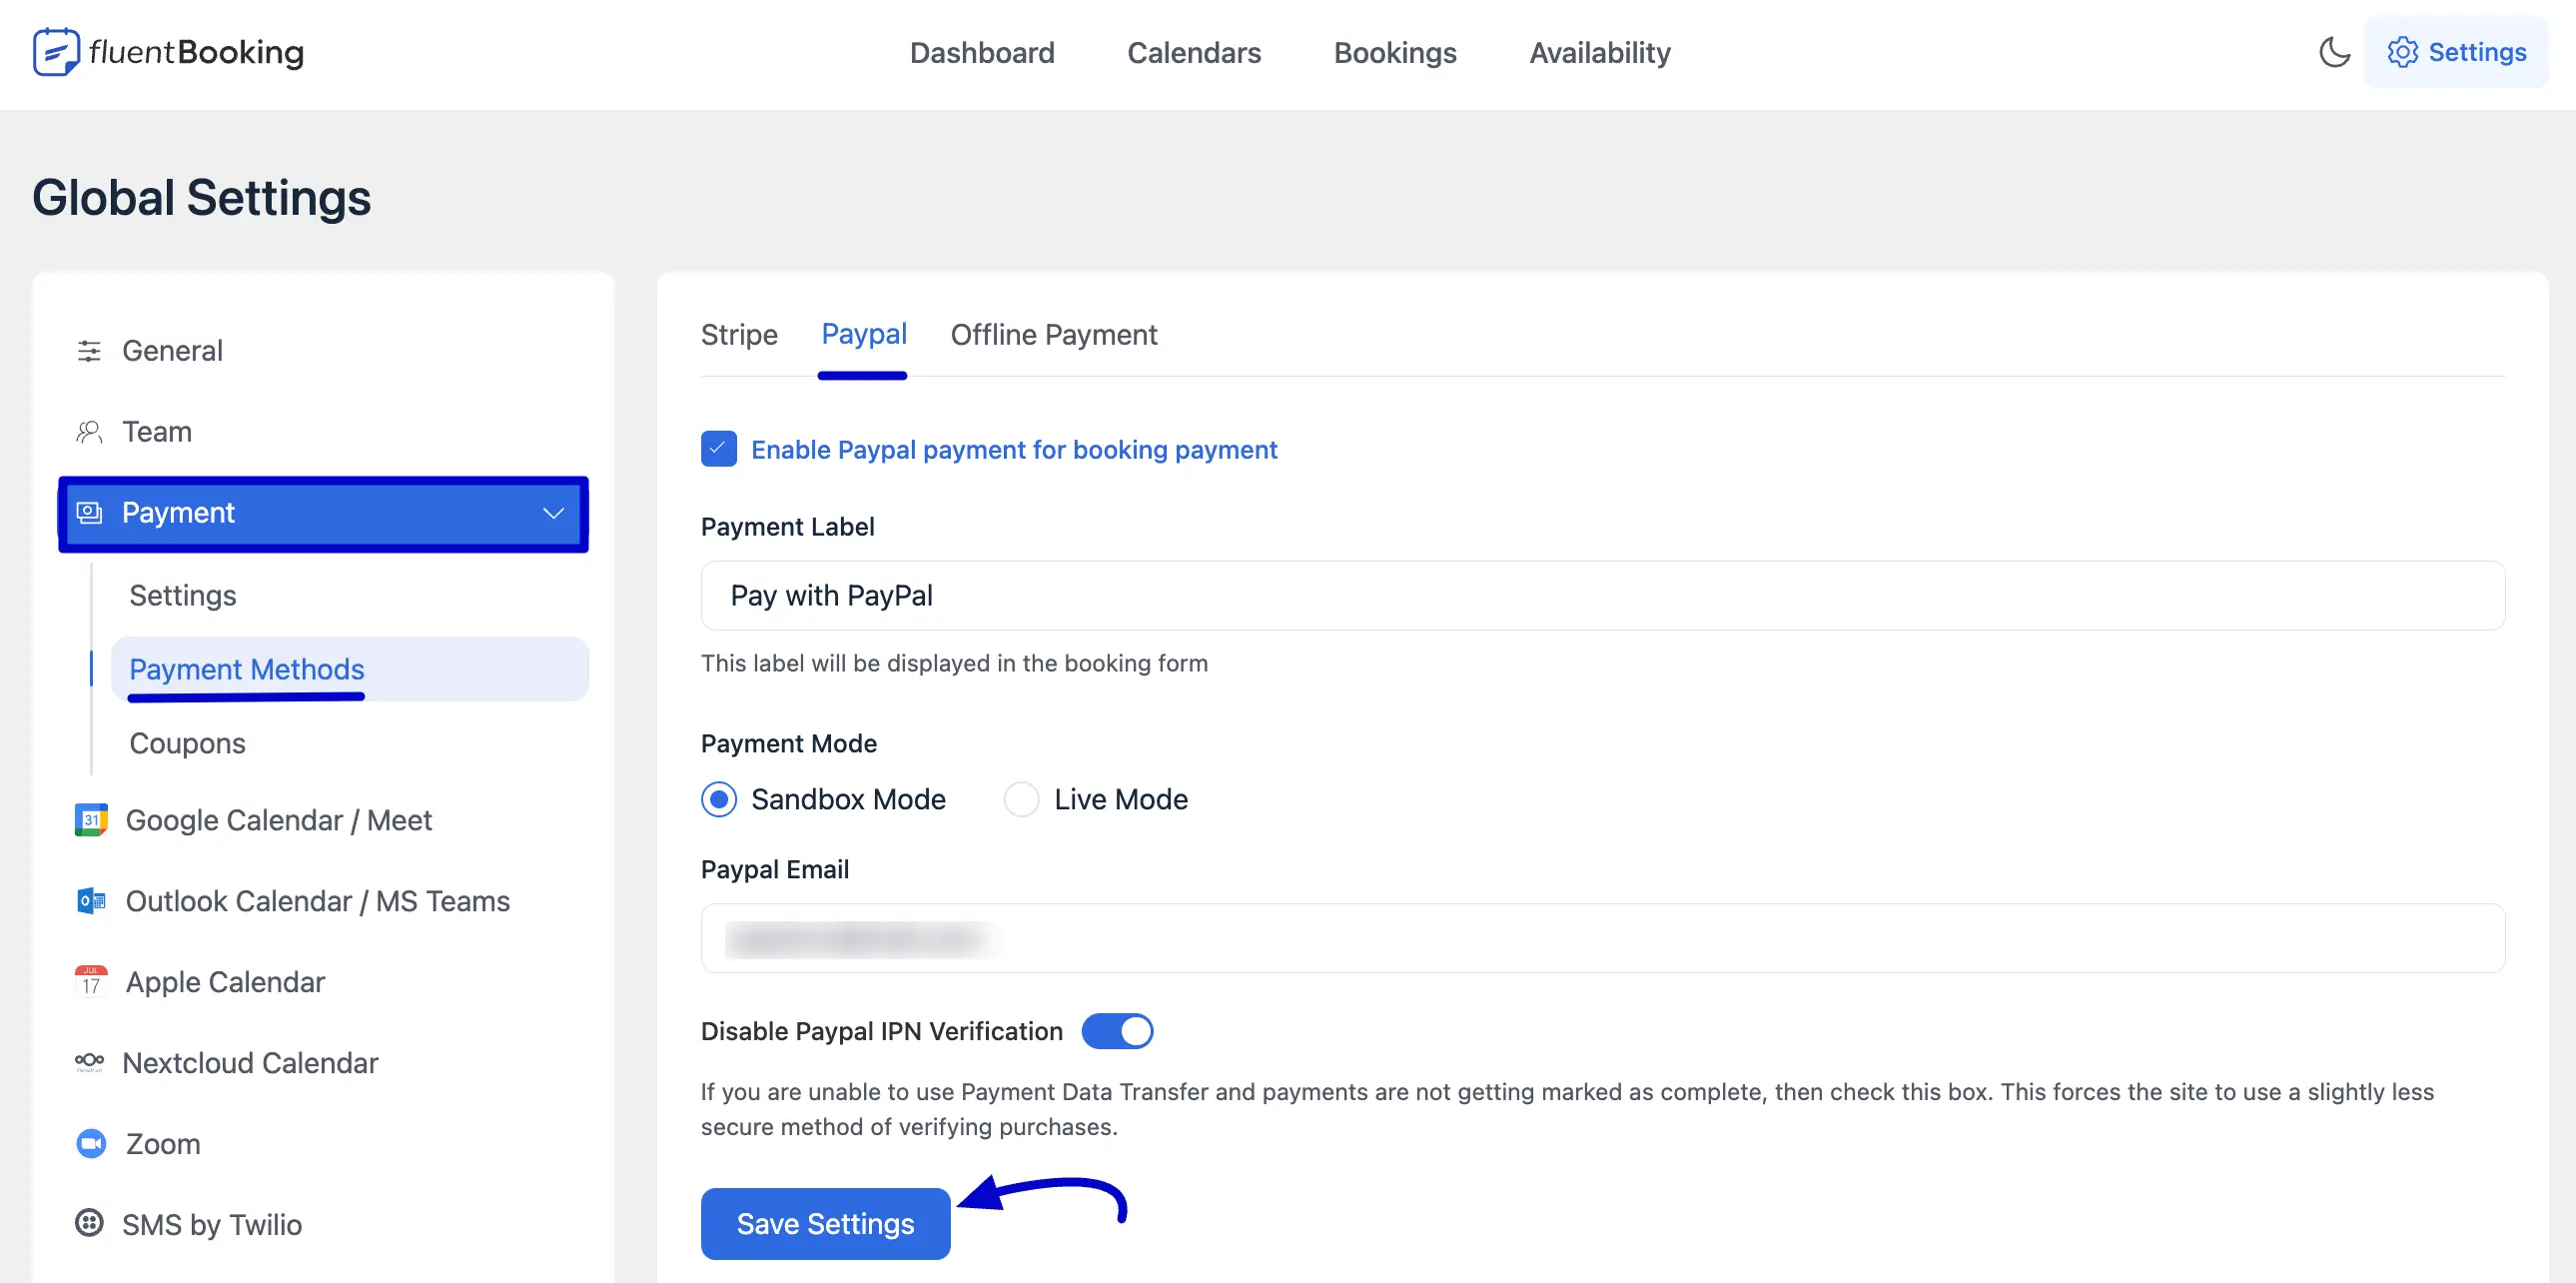Open Settings button in header

coord(2455,52)
